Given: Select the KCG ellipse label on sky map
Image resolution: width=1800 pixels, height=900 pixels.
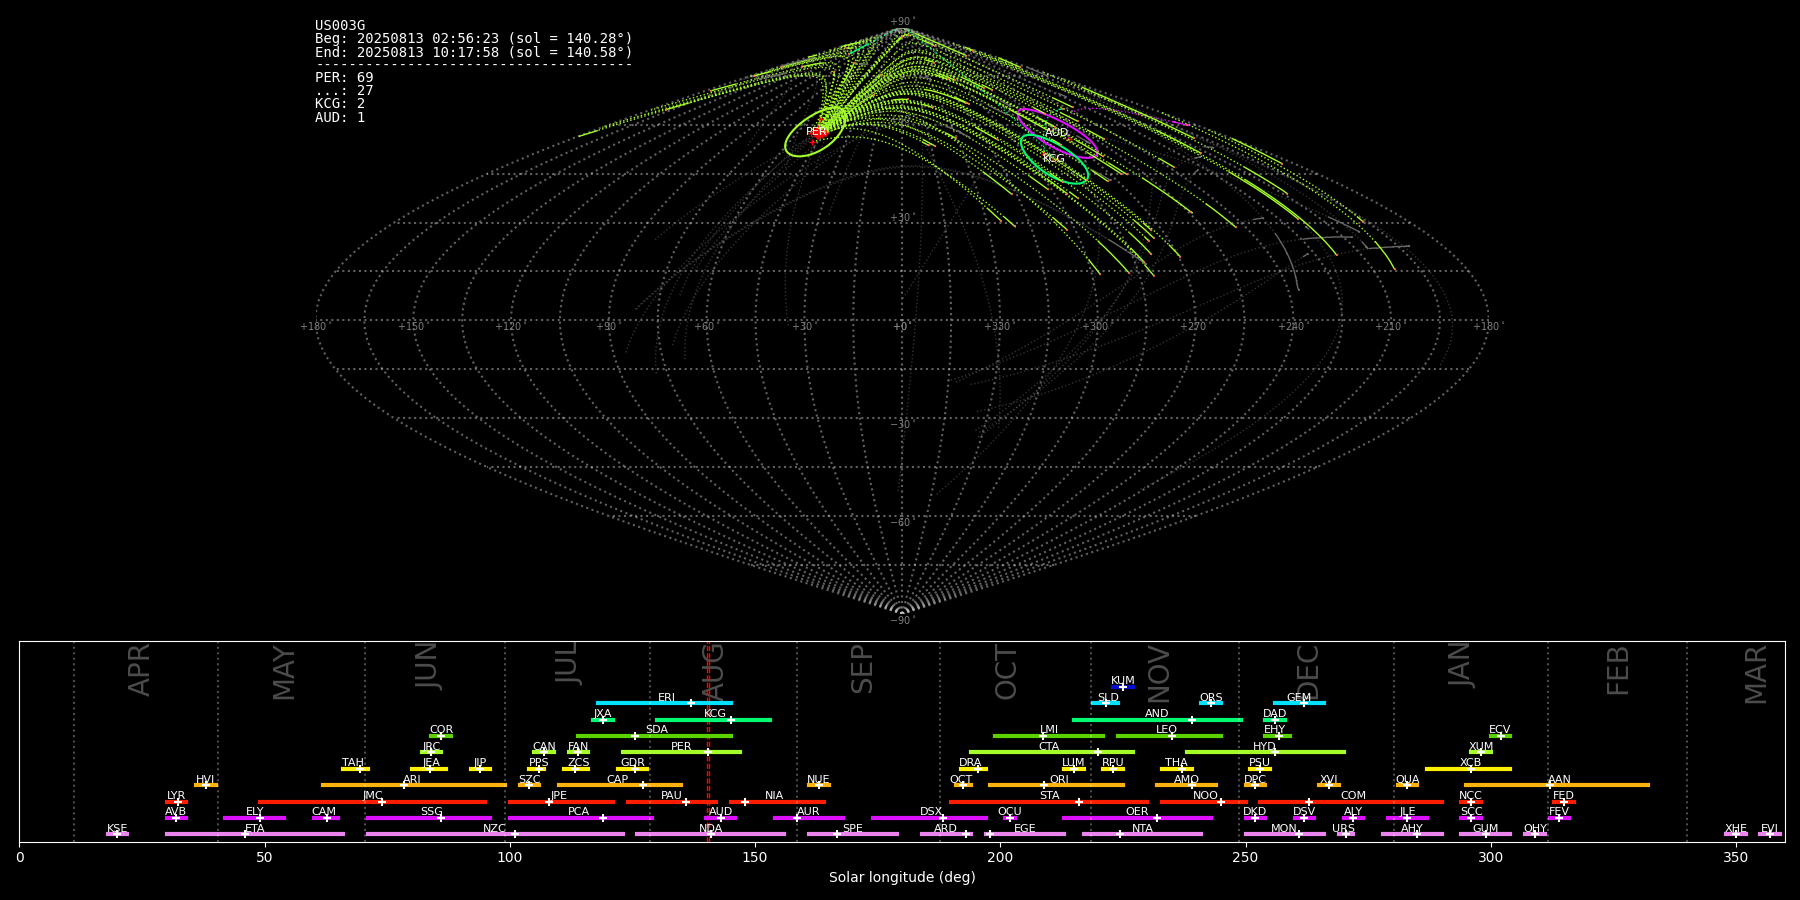Looking at the screenshot, I should [x=1054, y=159].
